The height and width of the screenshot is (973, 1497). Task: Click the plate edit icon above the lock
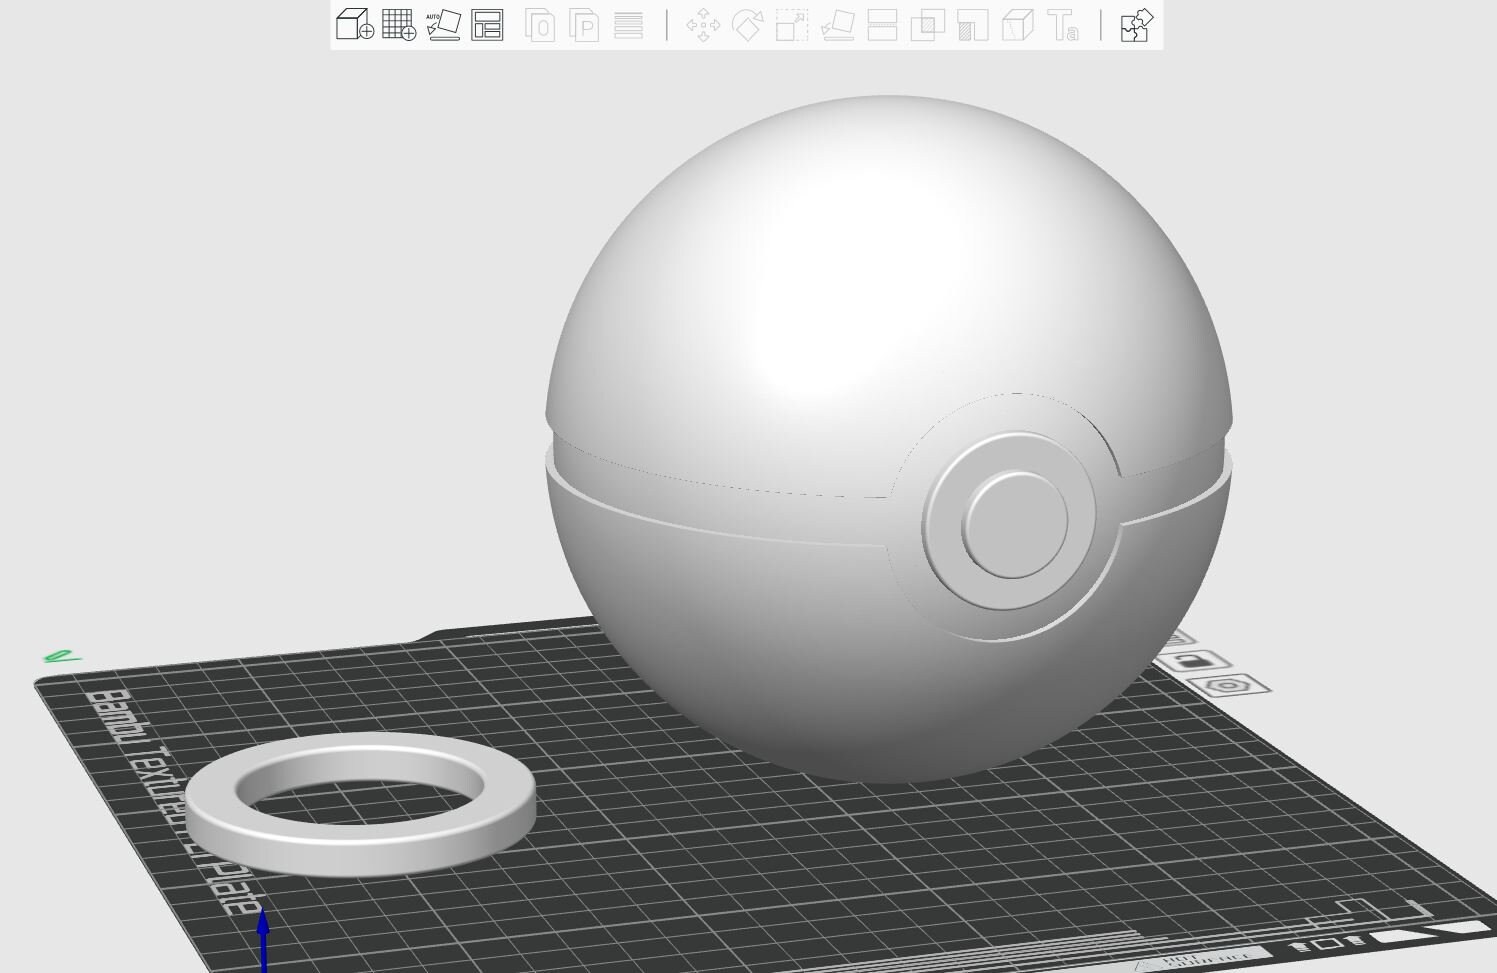pyautogui.click(x=1183, y=638)
